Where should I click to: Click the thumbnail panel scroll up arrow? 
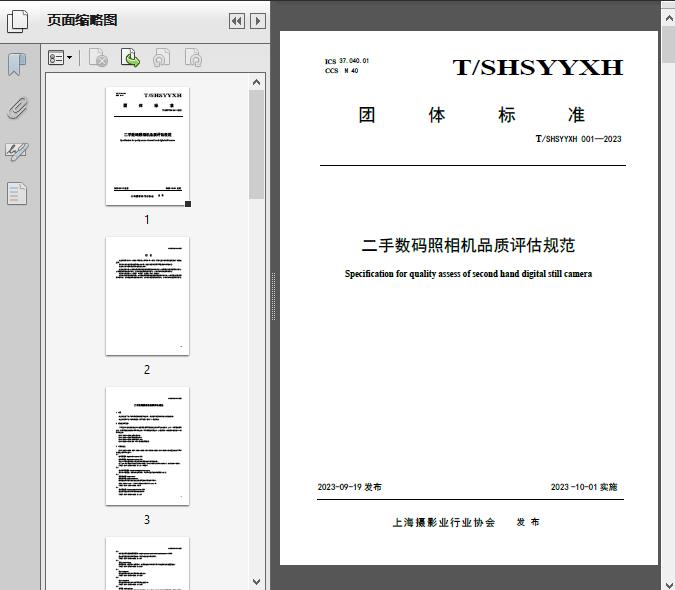[x=257, y=82]
